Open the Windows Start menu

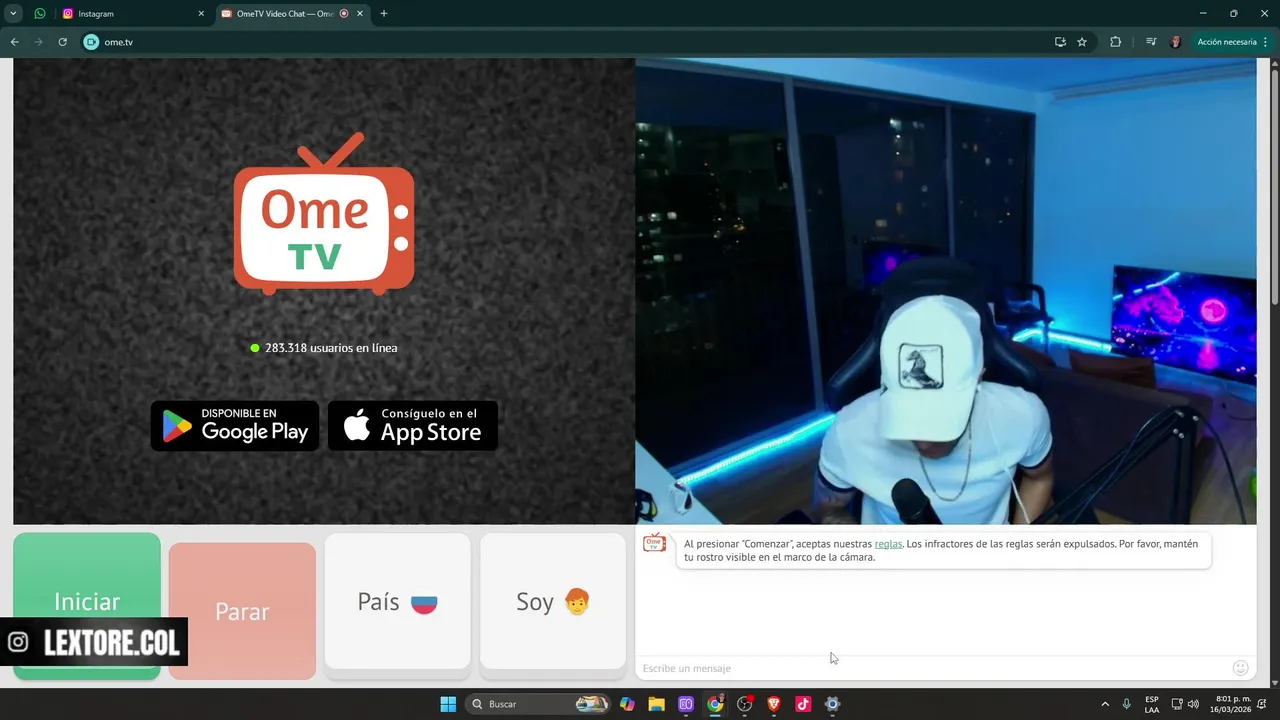point(448,704)
